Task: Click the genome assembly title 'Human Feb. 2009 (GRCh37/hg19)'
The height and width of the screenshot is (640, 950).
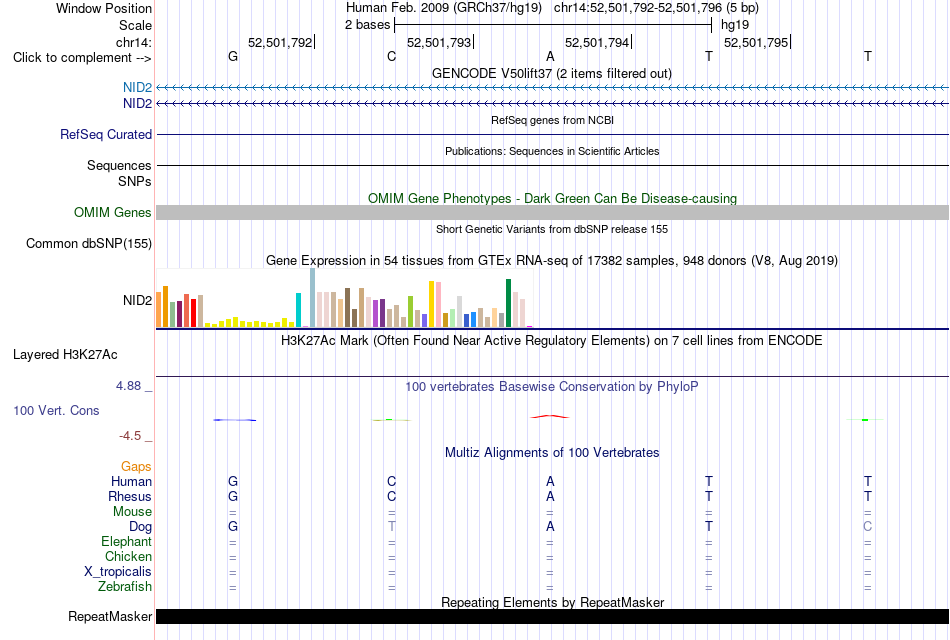Action: tap(443, 8)
